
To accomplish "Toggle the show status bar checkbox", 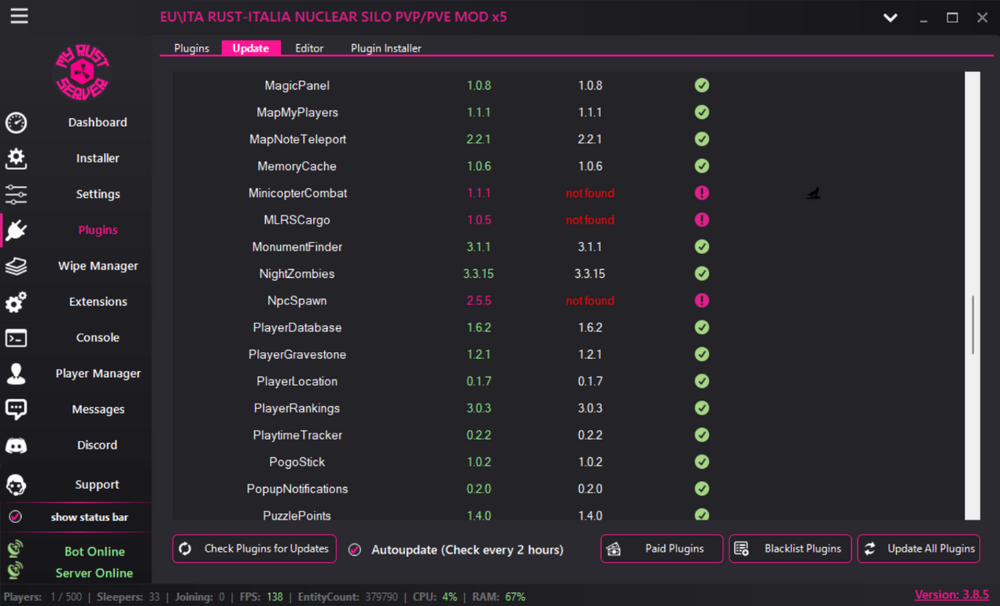I will [15, 517].
